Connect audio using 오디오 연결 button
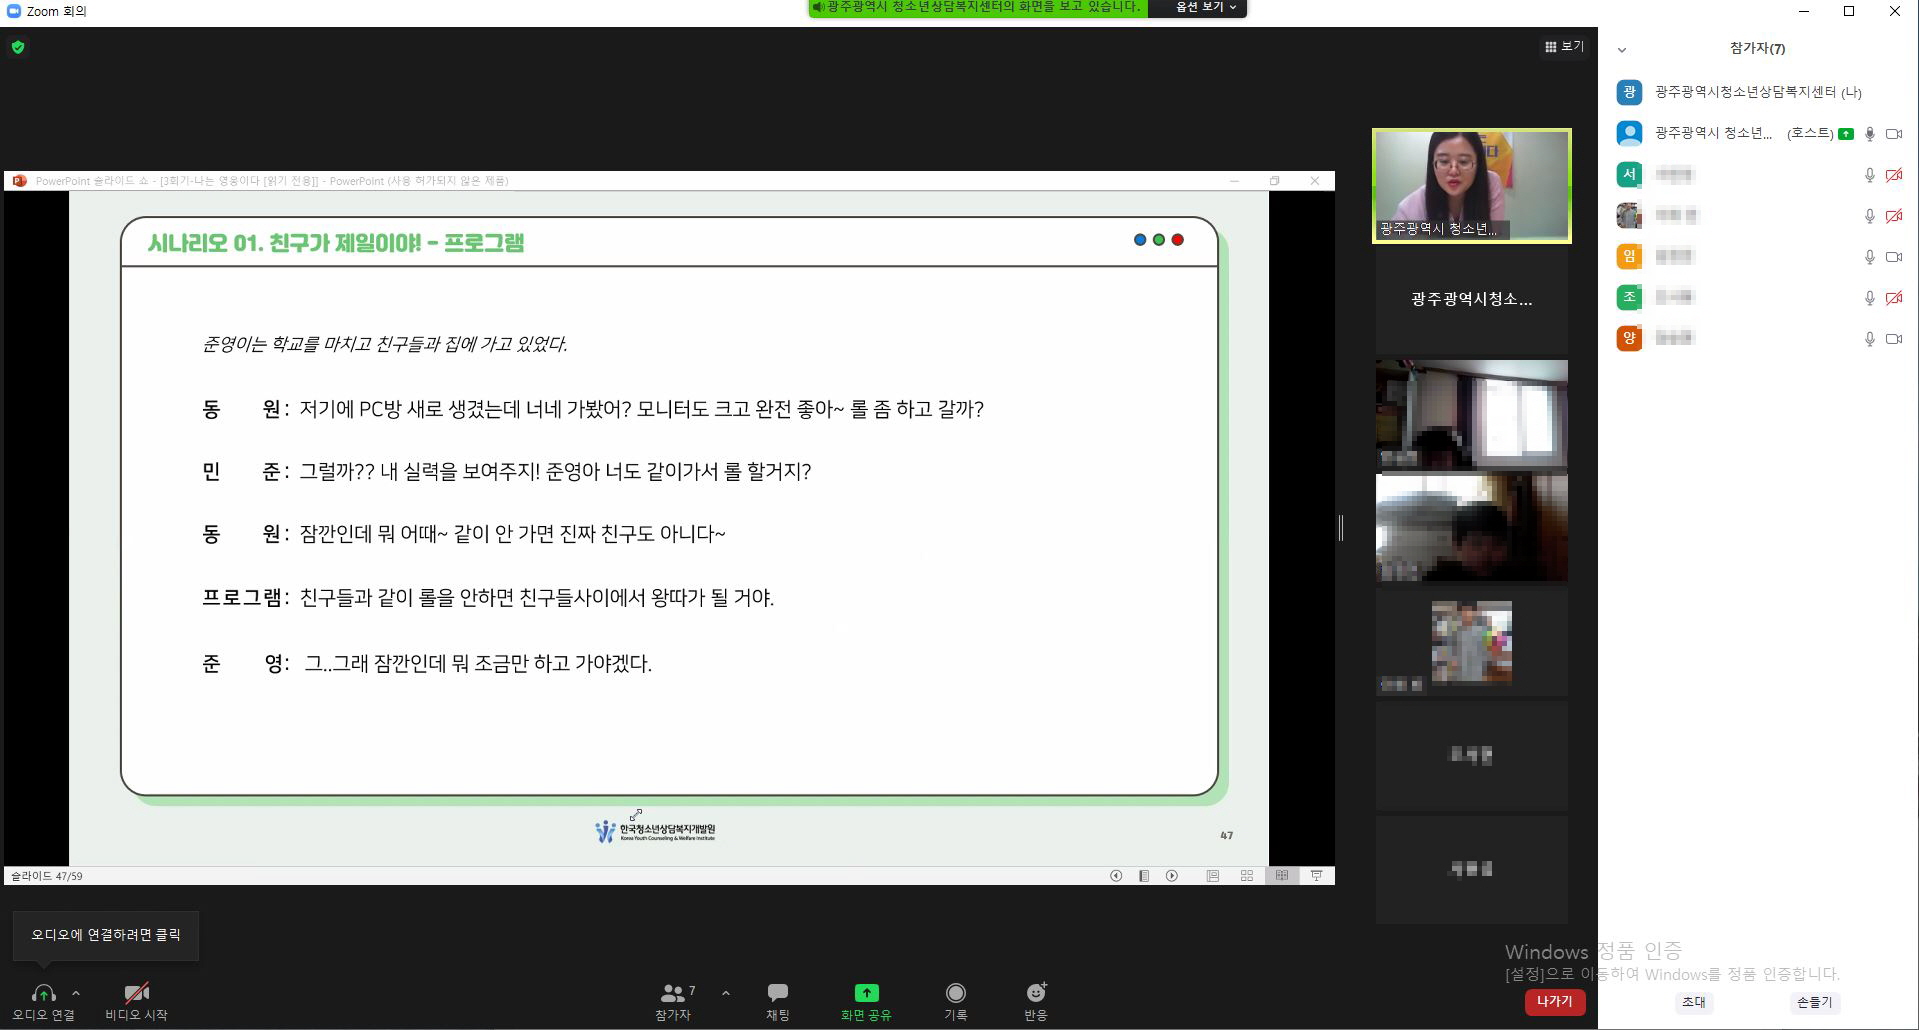This screenshot has width=1919, height=1030. (43, 1000)
